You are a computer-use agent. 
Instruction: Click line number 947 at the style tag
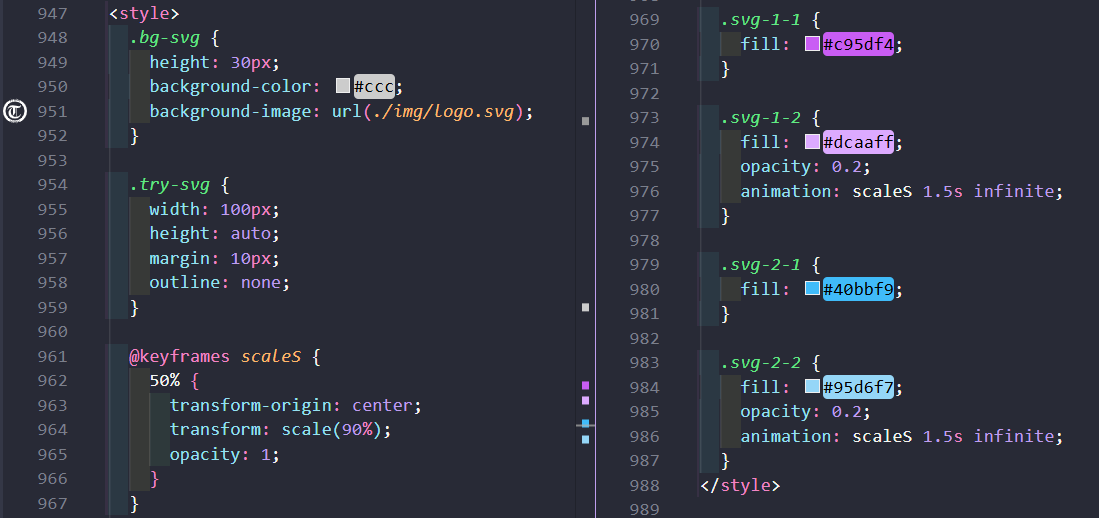(51, 15)
